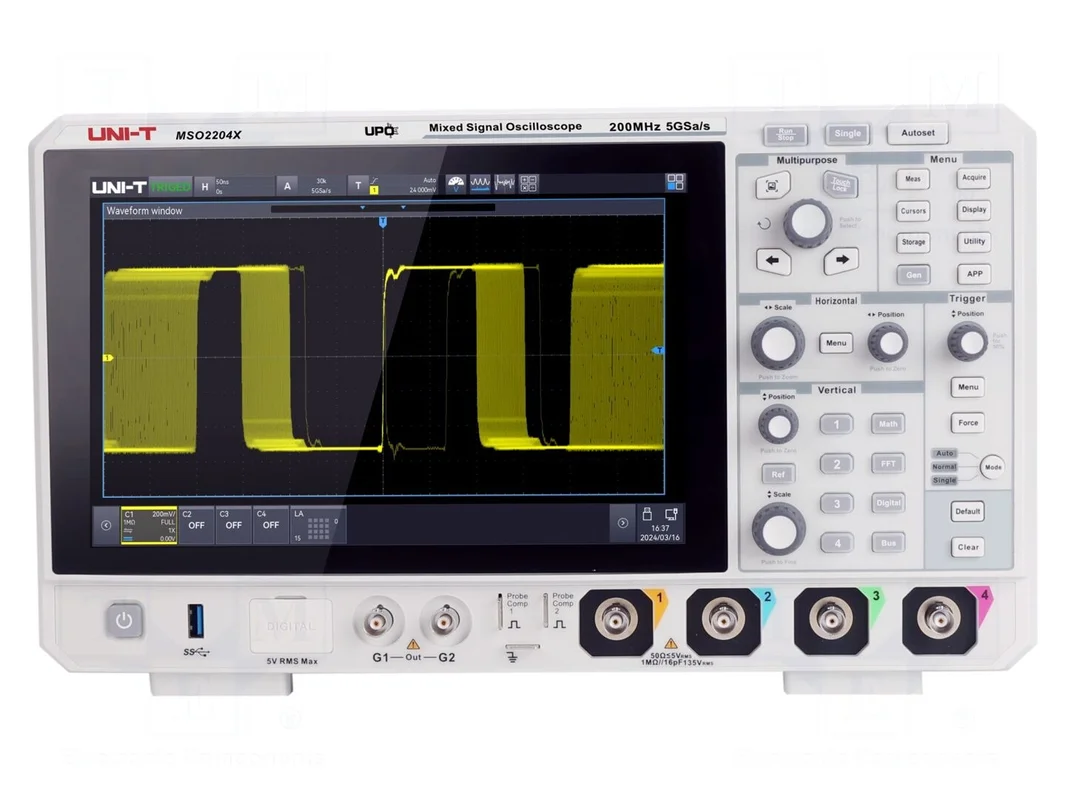Push the trigger Force key
This screenshot has width=1066, height=800.
(x=968, y=423)
